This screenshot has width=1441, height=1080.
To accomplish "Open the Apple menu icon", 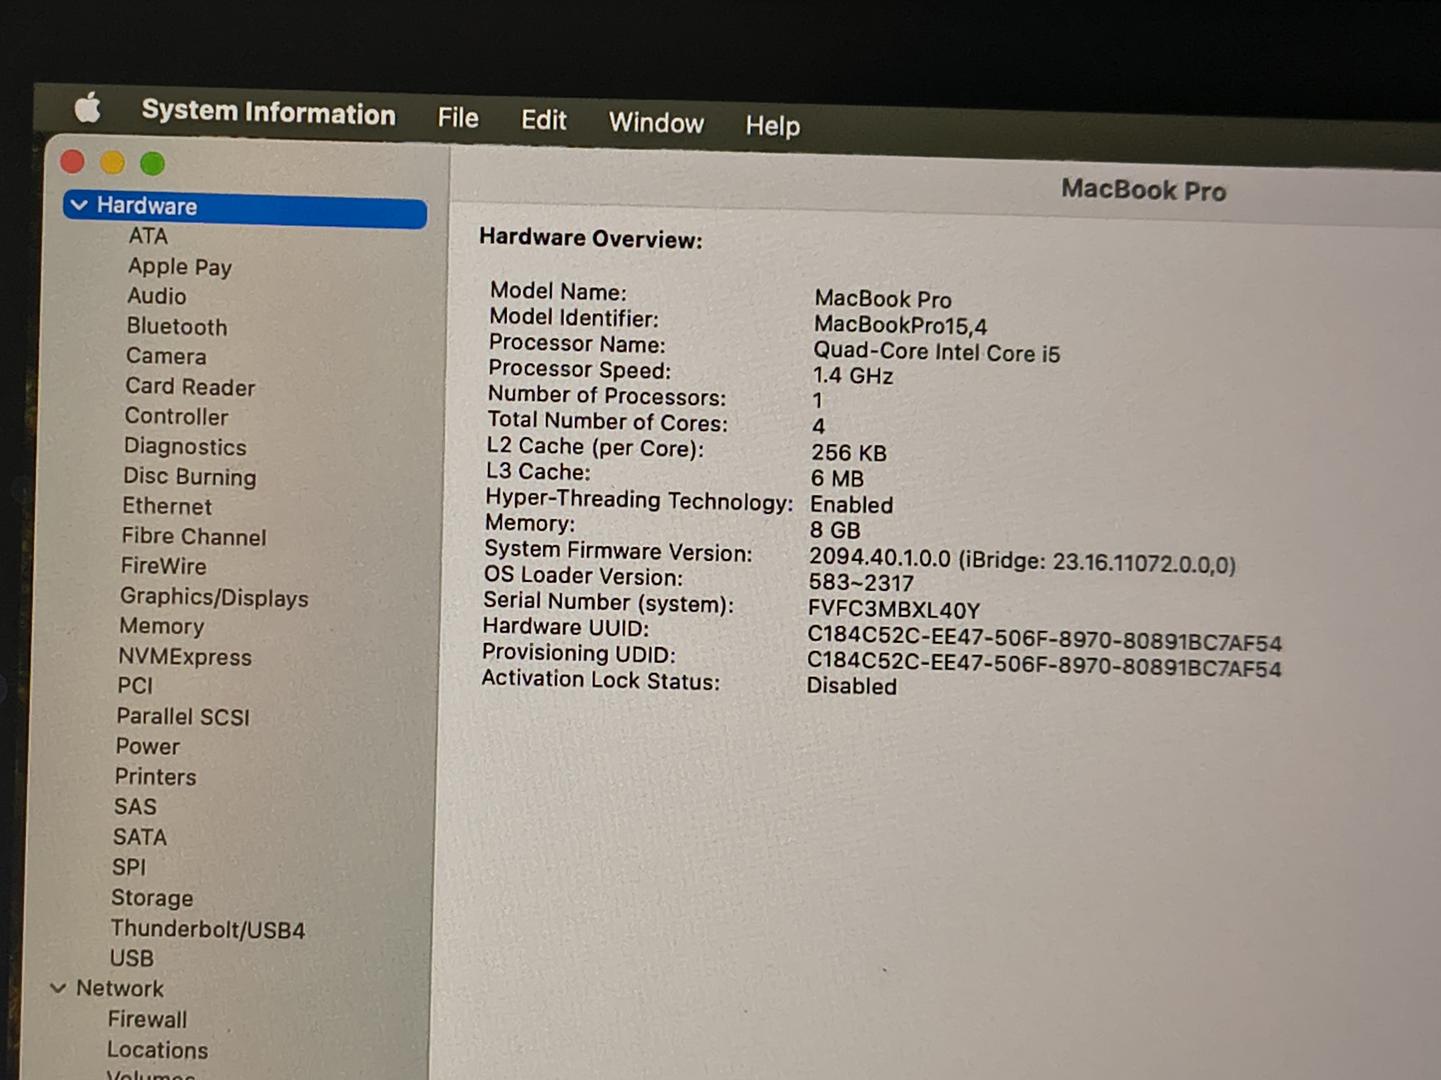I will pyautogui.click(x=88, y=108).
